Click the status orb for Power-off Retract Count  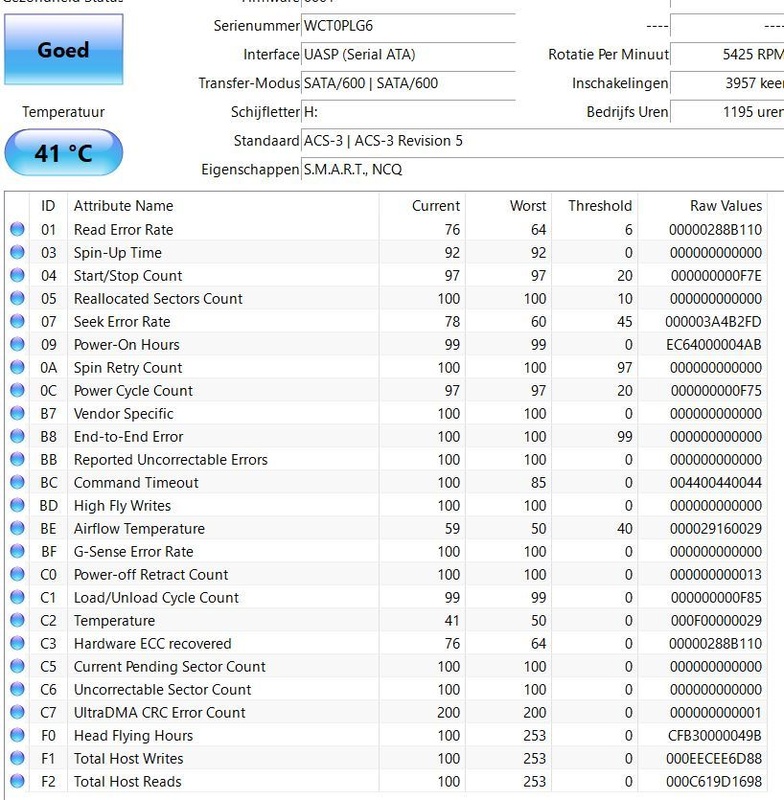(17, 574)
